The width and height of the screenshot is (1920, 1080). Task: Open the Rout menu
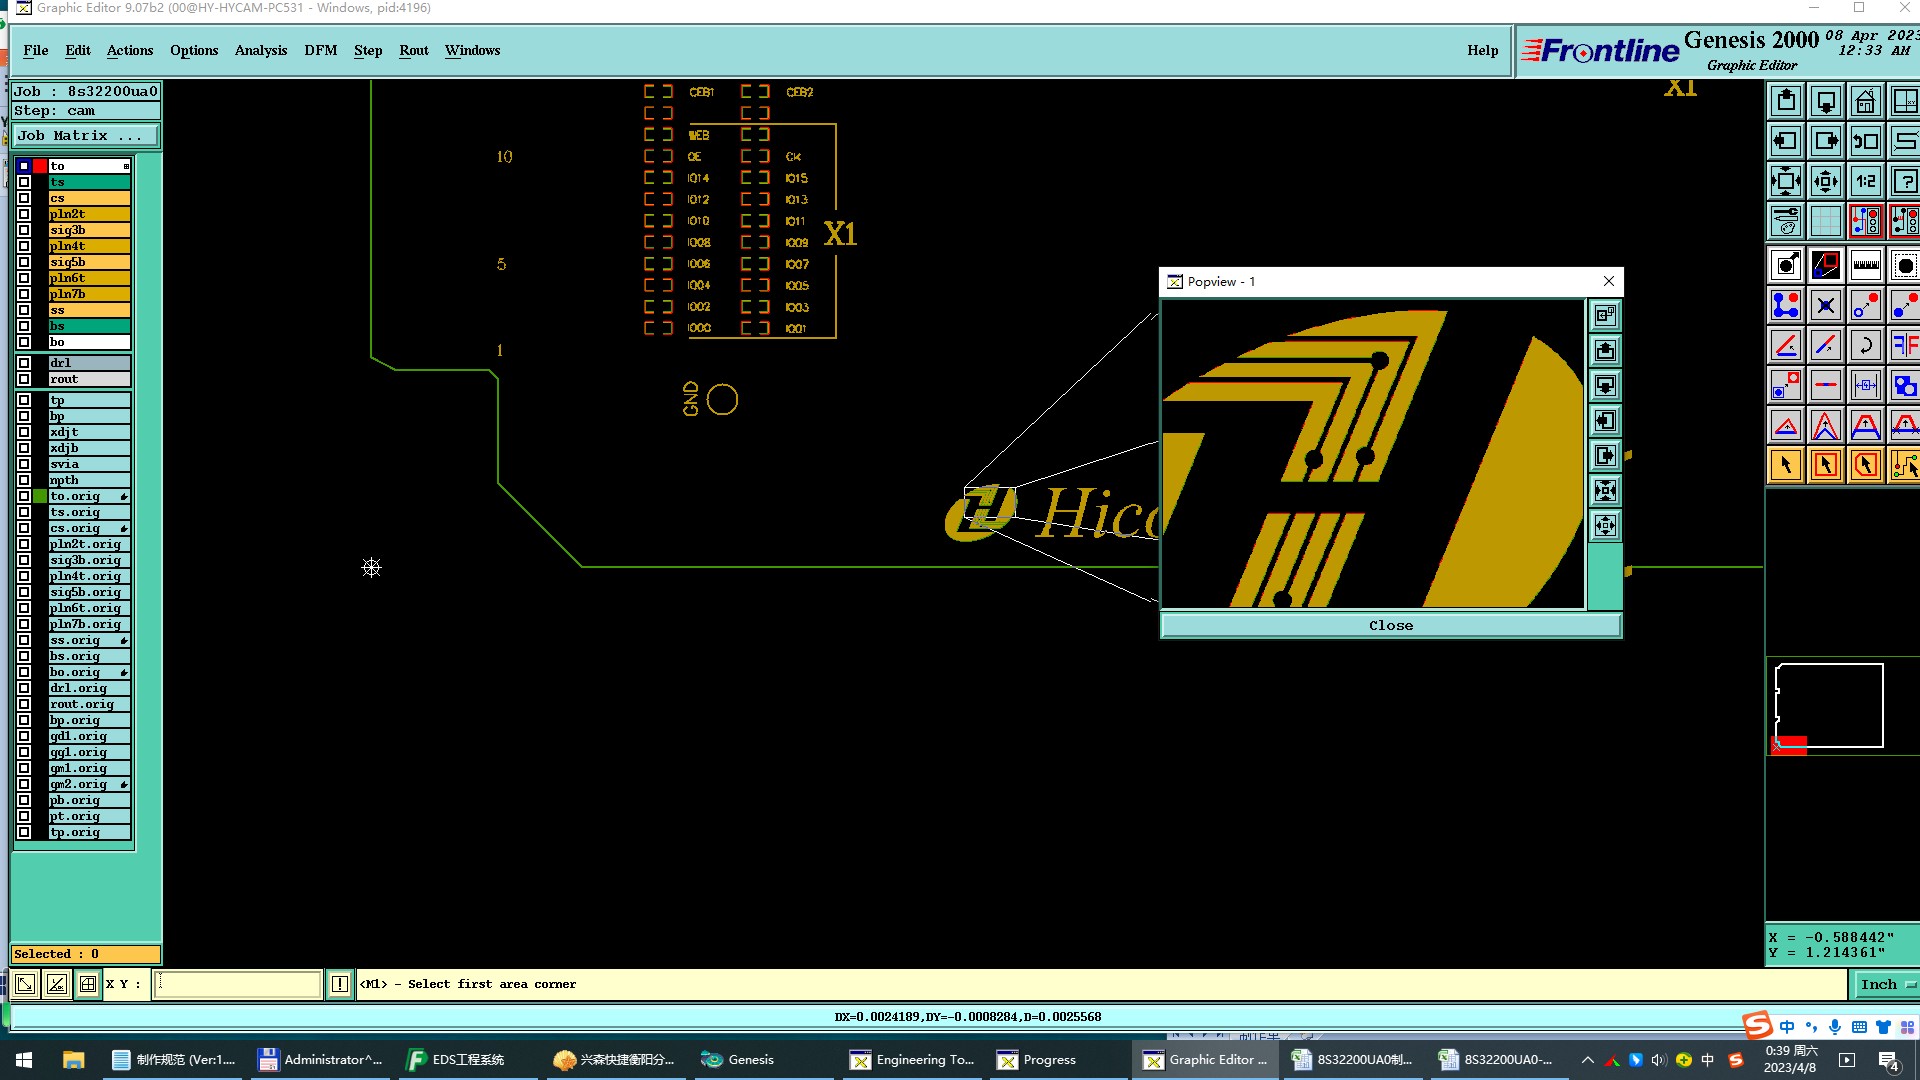coord(414,50)
